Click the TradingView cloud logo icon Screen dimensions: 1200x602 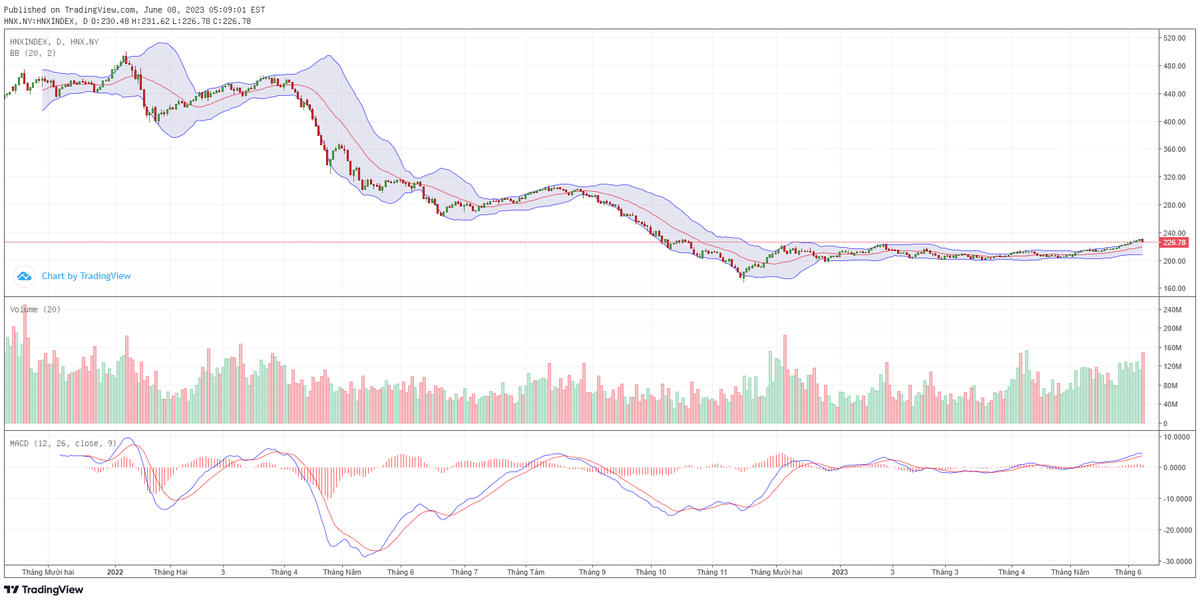pyautogui.click(x=26, y=276)
